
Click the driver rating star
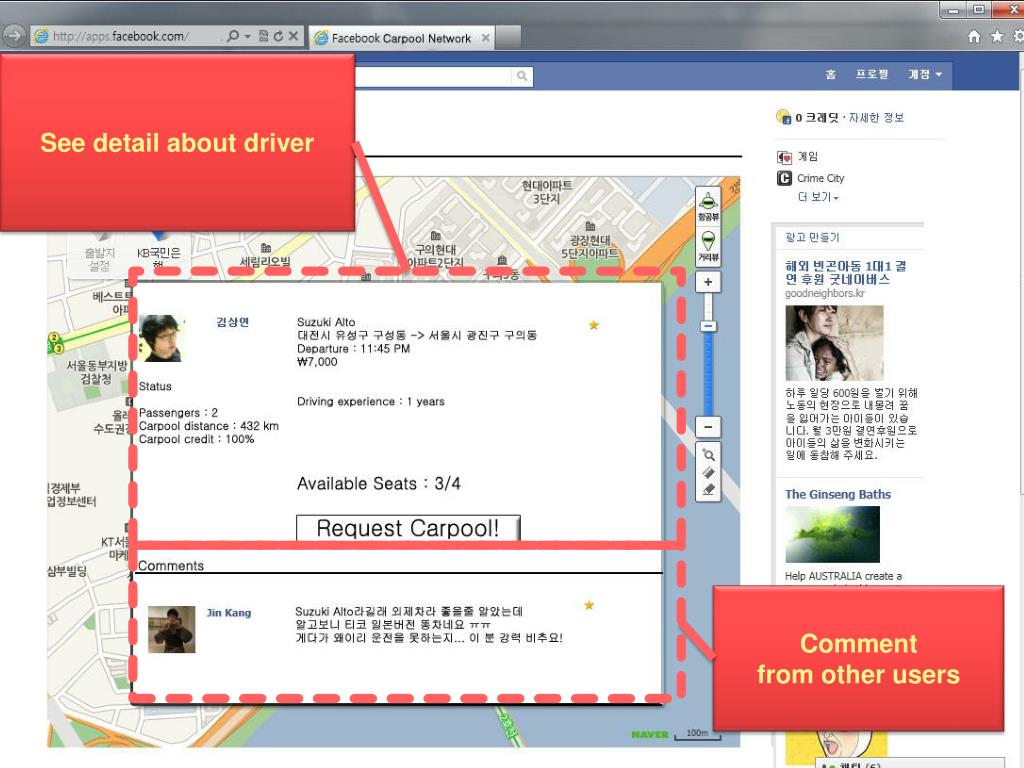click(594, 325)
